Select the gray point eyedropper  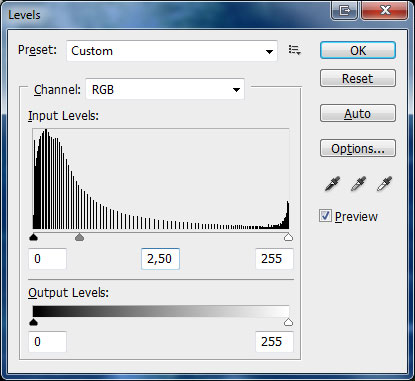(358, 184)
